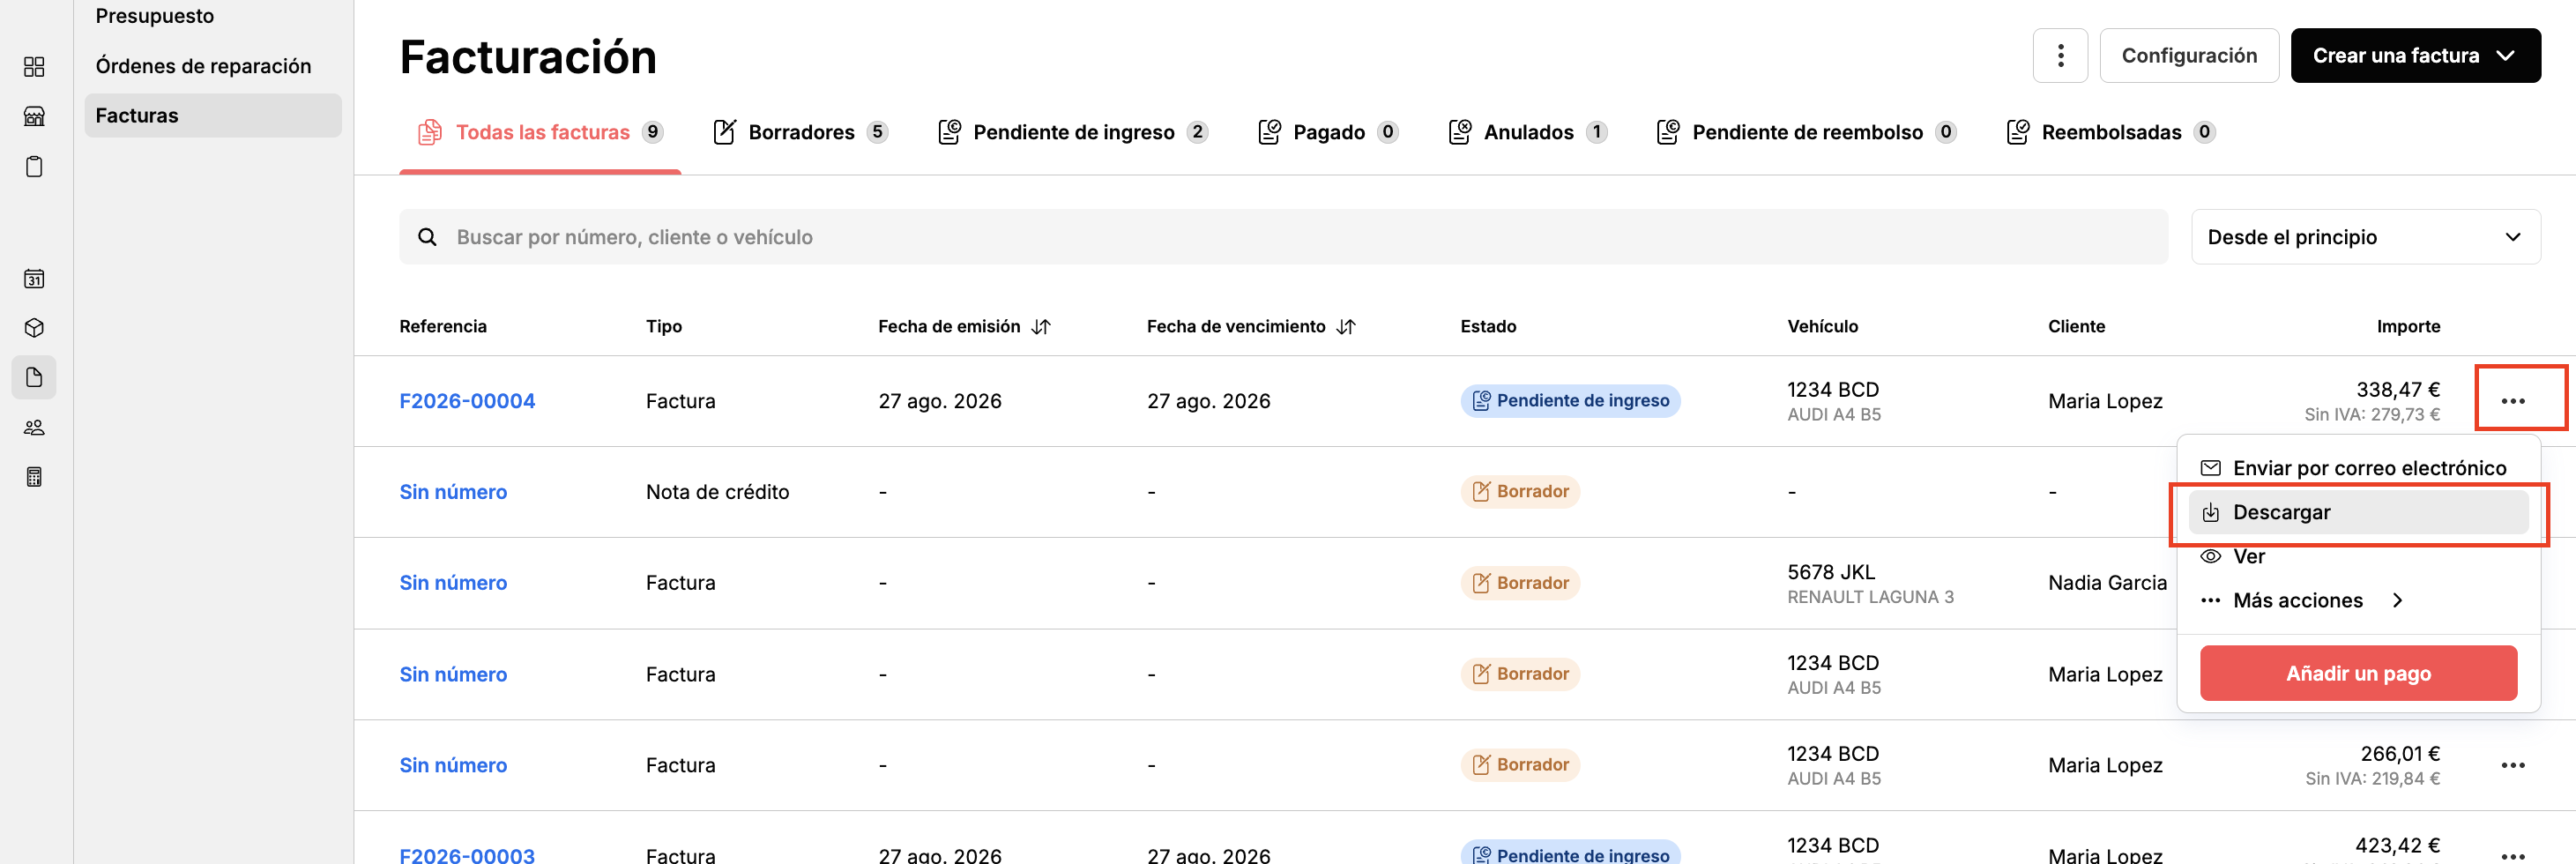Click the Pendiente de reembolso tab icon
The image size is (2576, 864).
(1668, 132)
